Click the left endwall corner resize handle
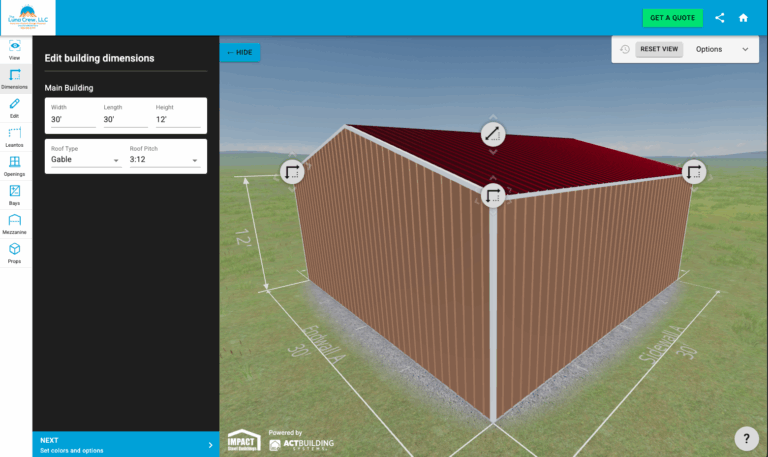 [x=292, y=172]
